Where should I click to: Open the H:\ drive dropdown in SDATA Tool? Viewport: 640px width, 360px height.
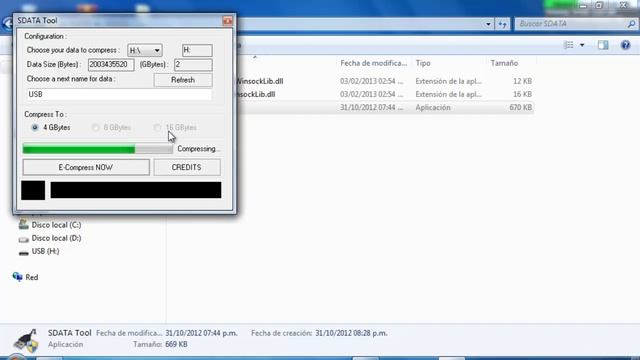pyautogui.click(x=144, y=50)
